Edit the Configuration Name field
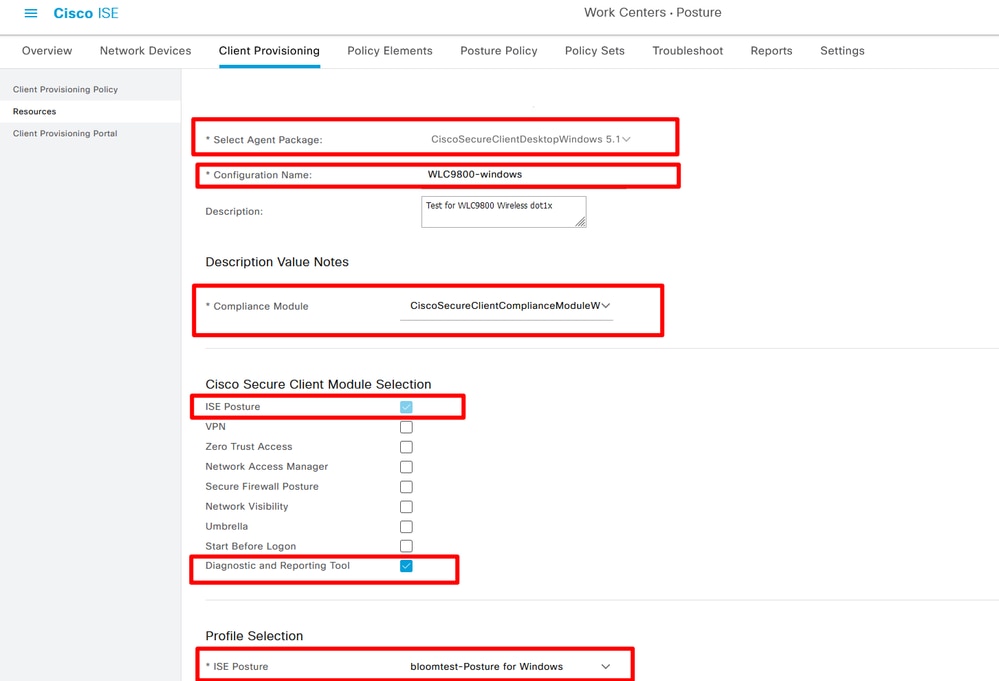This screenshot has height=681, width=999. 526,175
